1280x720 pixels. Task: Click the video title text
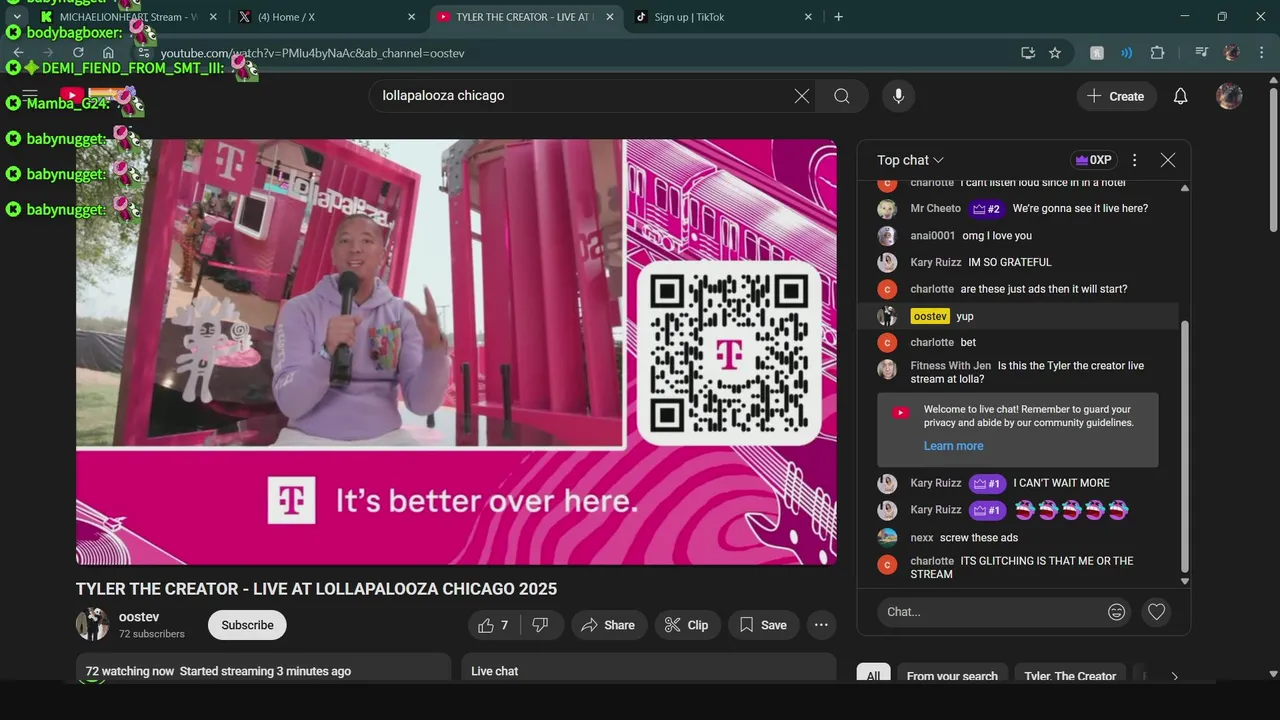click(x=316, y=589)
